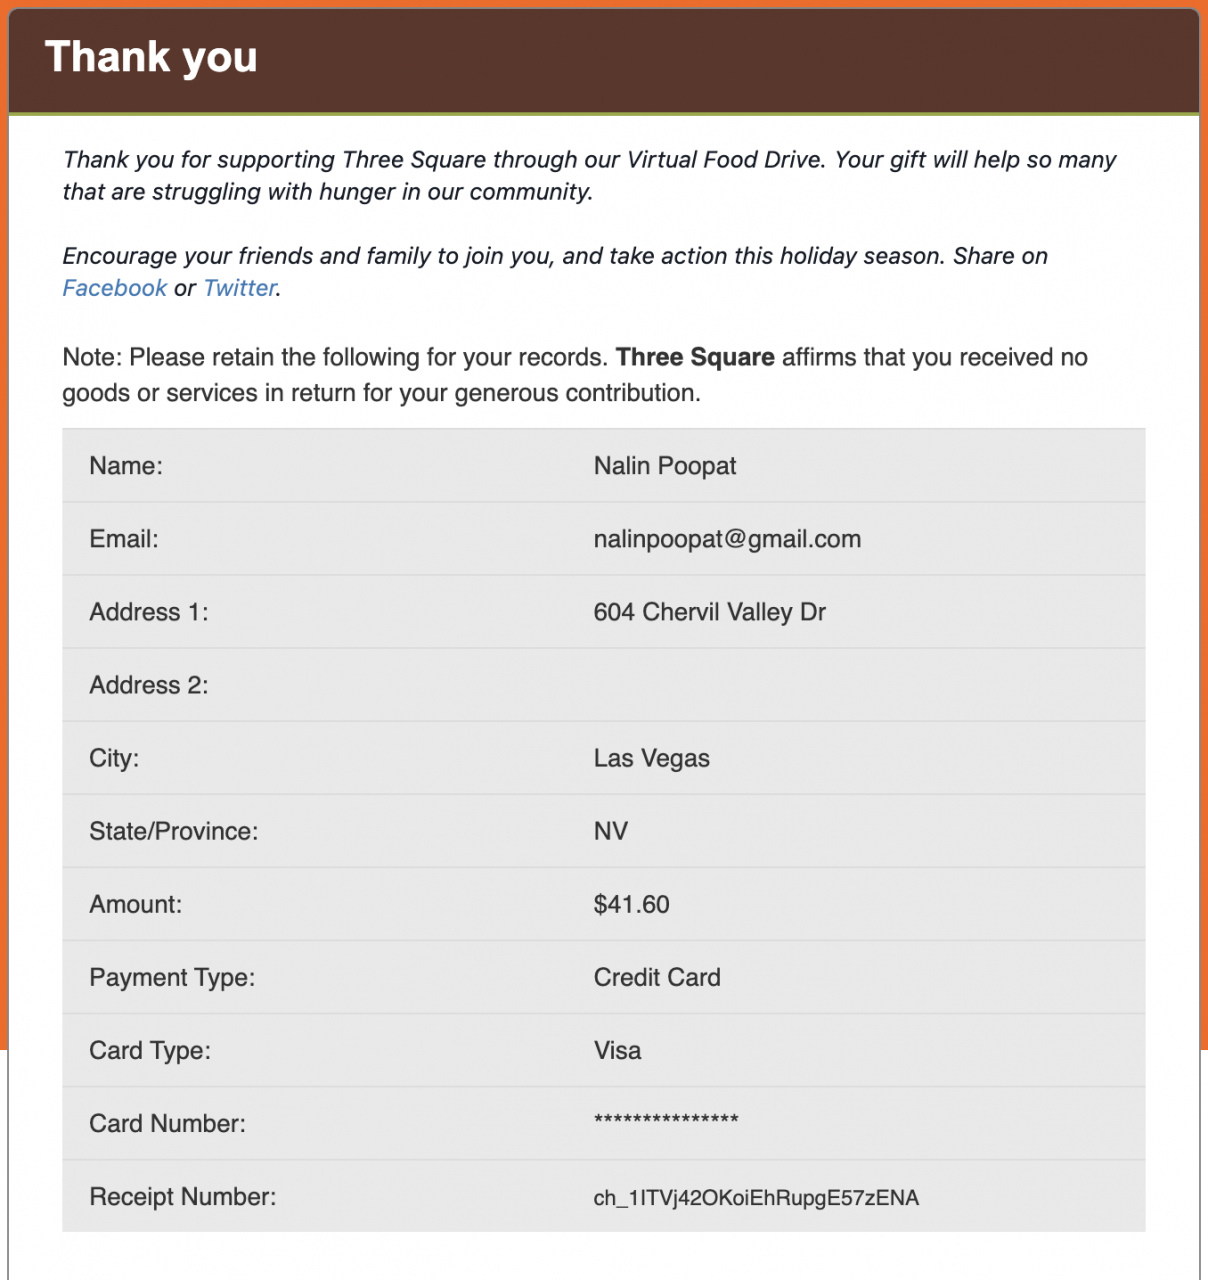The height and width of the screenshot is (1280, 1208).
Task: Click the 'State/Province:' label
Action: 174,832
